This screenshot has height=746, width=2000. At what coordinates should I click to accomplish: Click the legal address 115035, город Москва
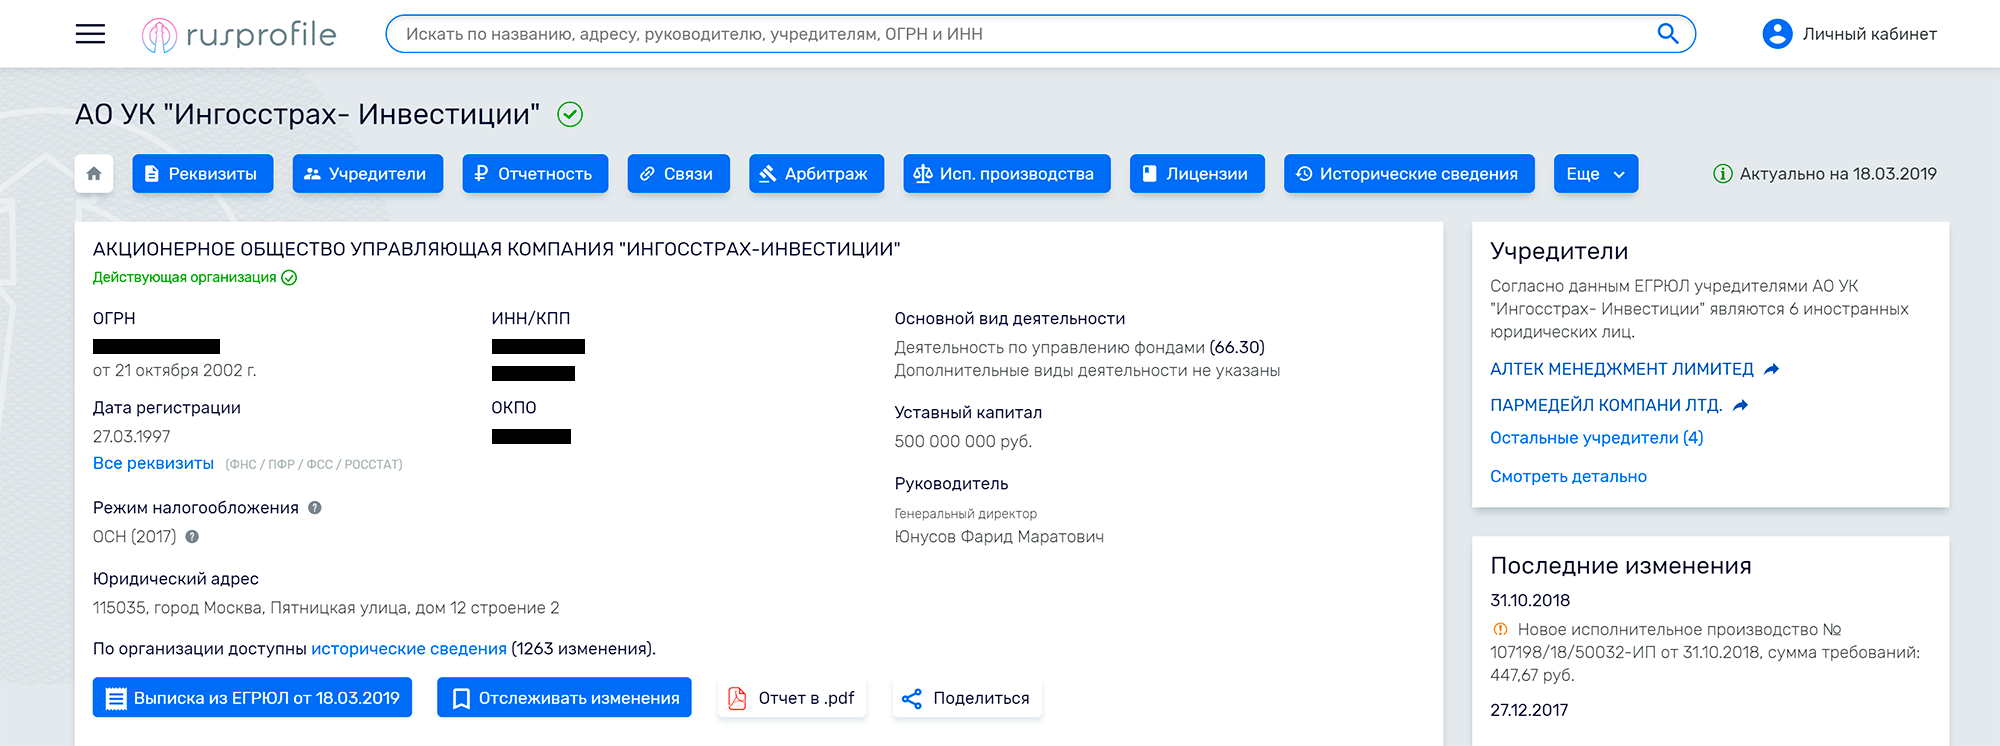[x=326, y=608]
